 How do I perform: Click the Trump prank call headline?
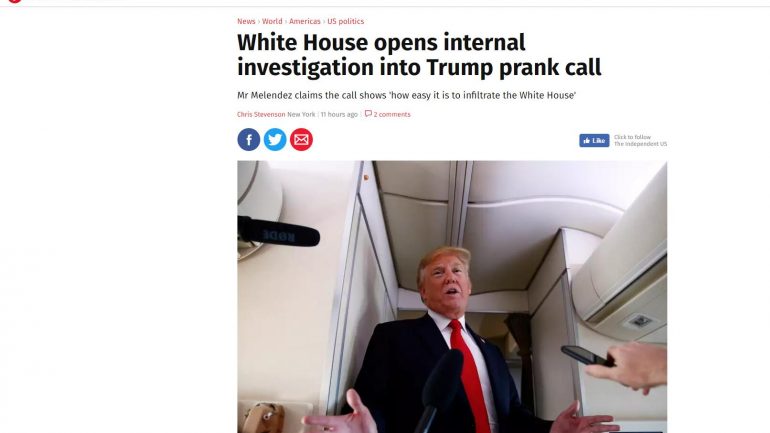click(x=419, y=54)
